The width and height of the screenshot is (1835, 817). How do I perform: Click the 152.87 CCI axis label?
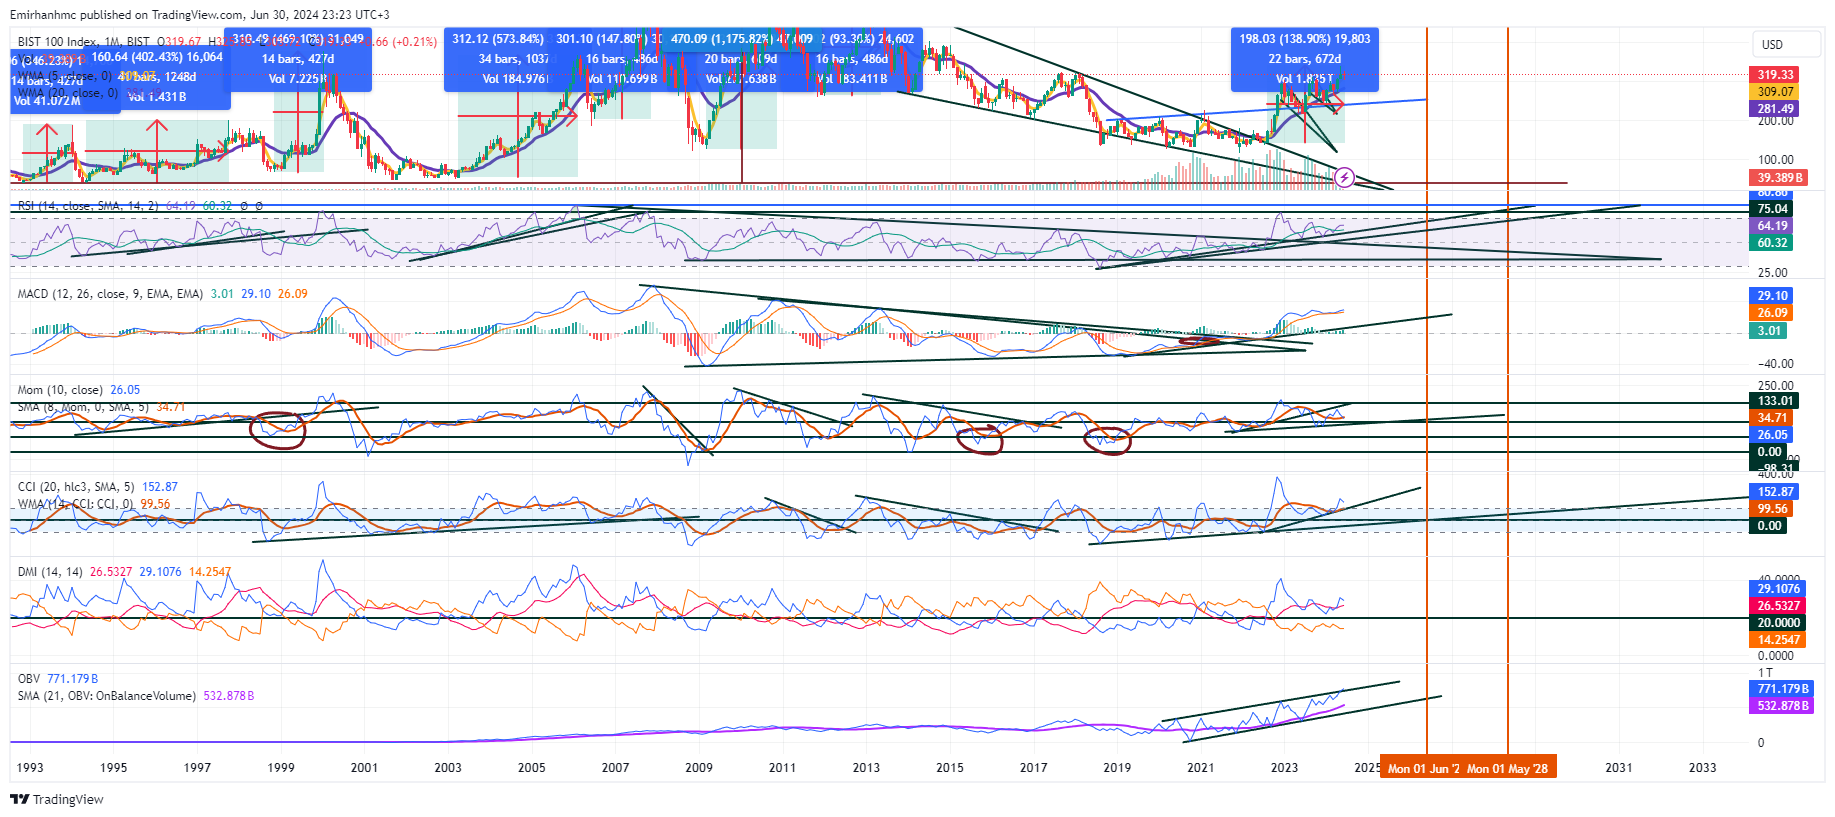[x=1776, y=492]
